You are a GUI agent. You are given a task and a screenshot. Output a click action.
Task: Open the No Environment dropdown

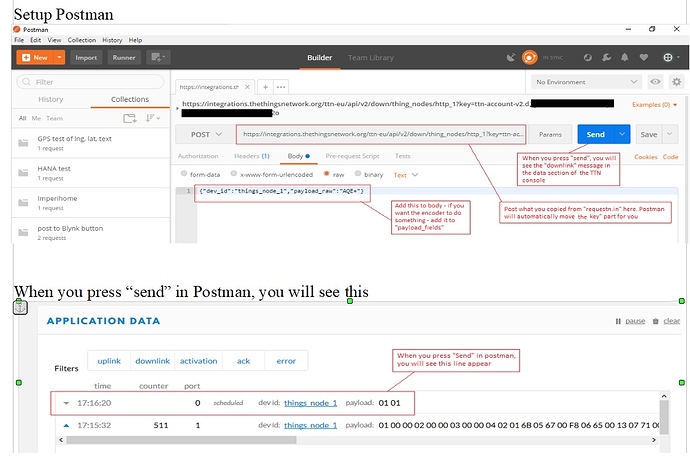[x=586, y=82]
